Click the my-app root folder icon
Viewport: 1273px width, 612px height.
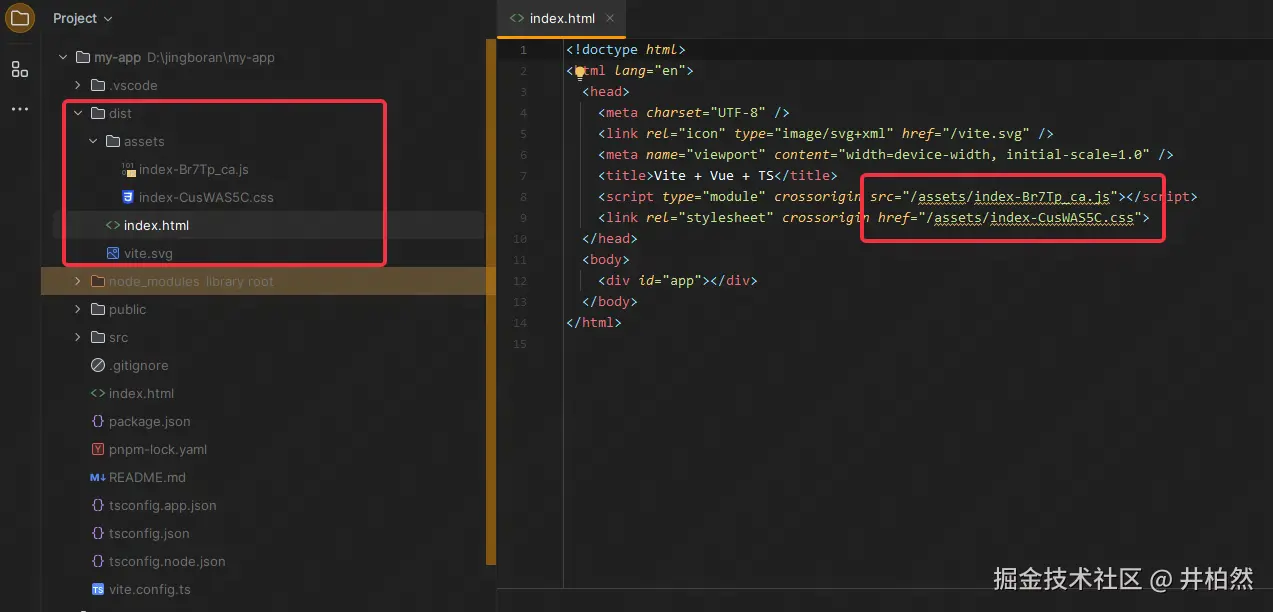click(82, 57)
